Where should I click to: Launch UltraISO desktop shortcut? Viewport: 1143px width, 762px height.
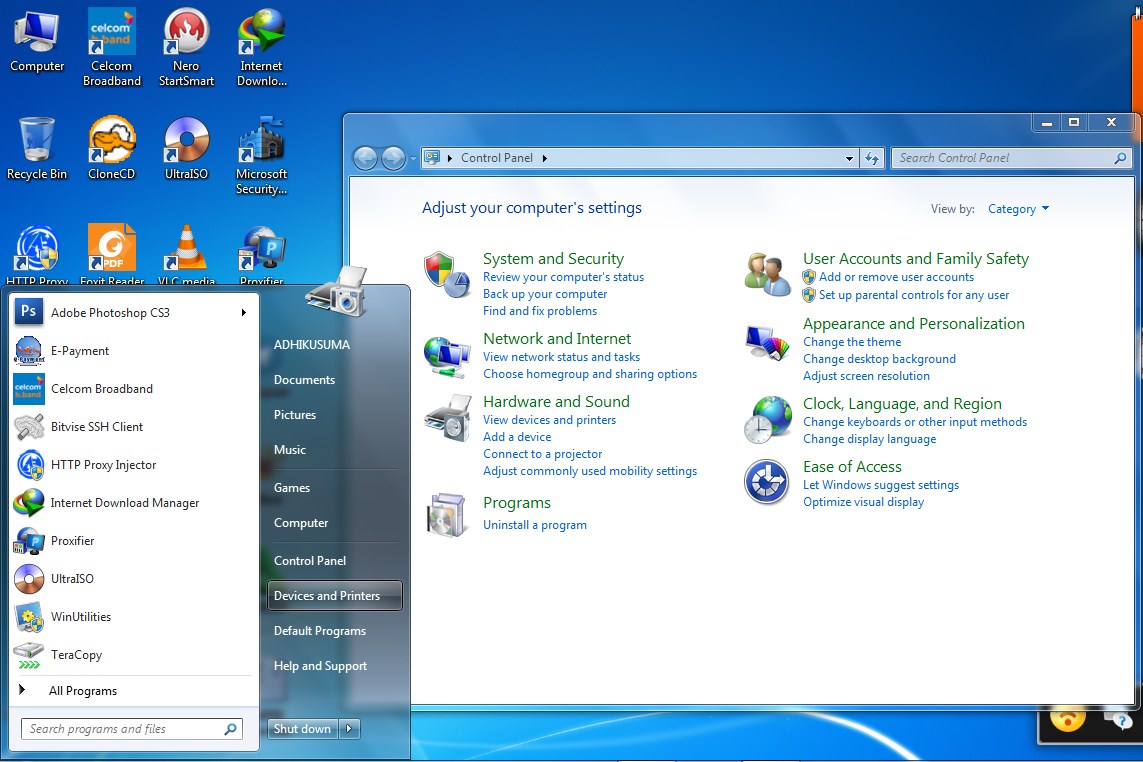click(x=186, y=149)
